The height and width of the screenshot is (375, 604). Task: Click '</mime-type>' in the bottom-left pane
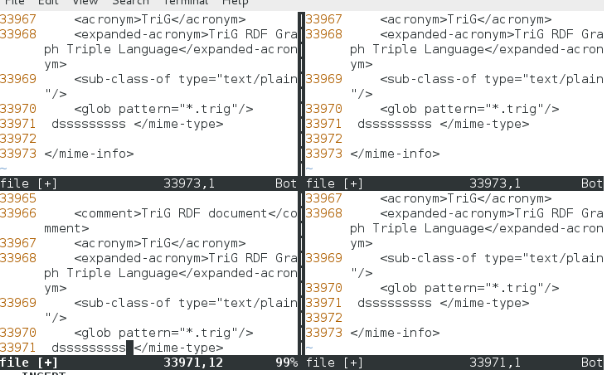[179, 348]
